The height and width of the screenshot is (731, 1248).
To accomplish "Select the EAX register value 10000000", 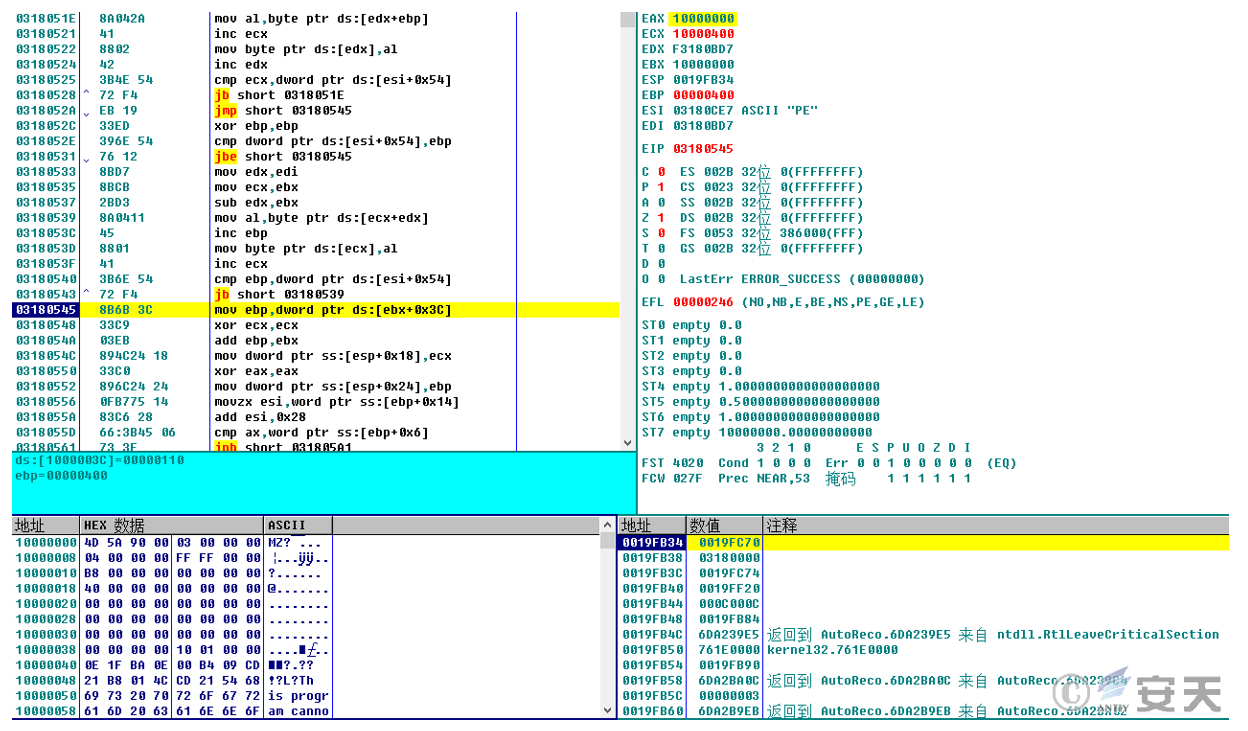I will 703,19.
